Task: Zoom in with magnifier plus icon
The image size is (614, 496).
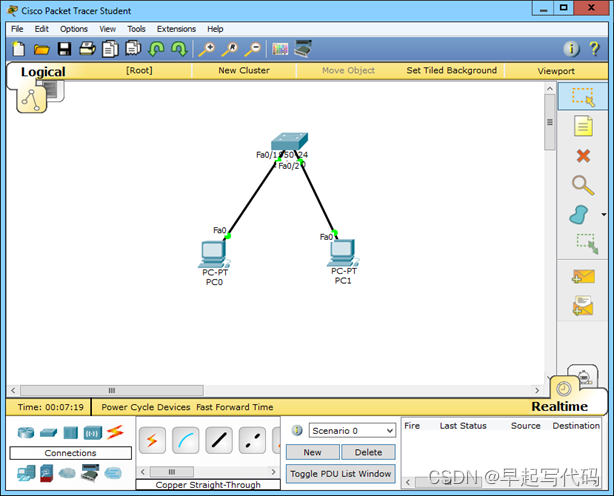Action: pyautogui.click(x=207, y=49)
